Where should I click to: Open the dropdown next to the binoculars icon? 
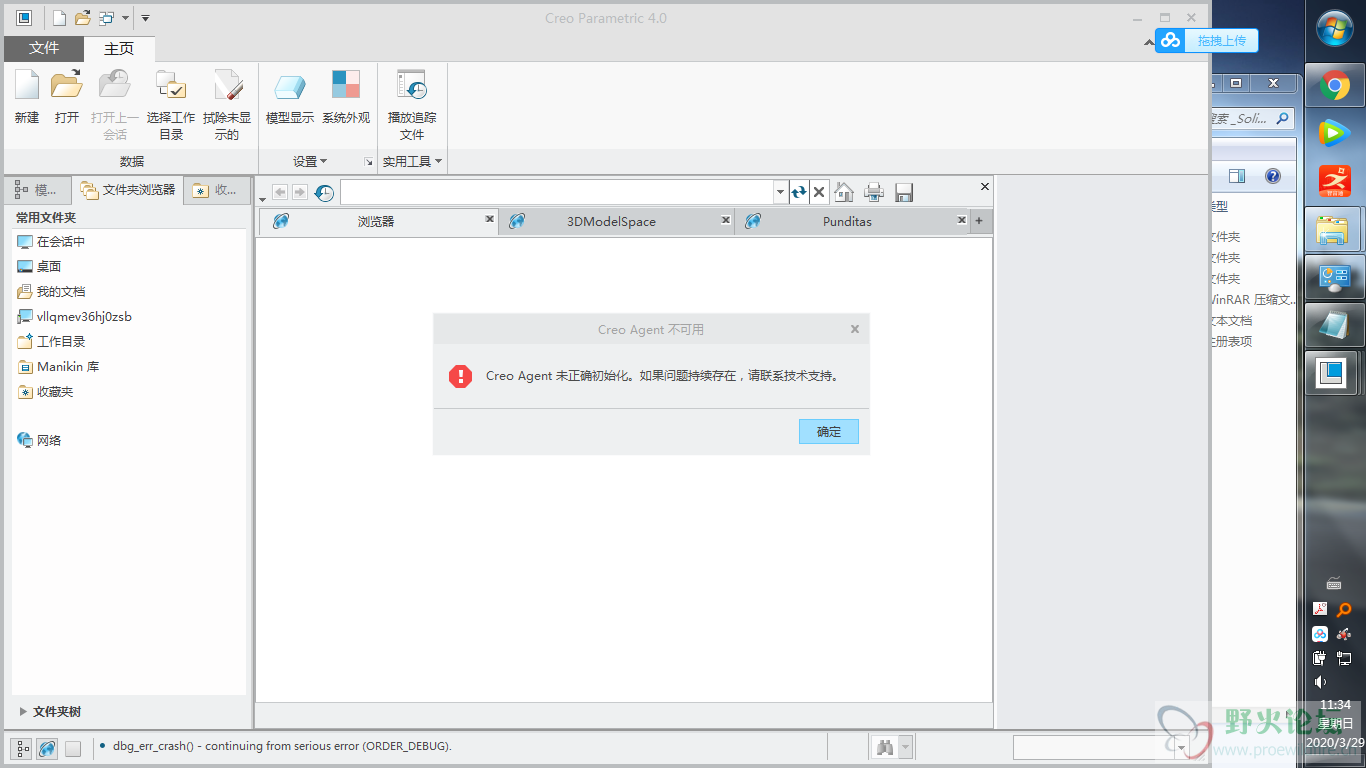905,747
